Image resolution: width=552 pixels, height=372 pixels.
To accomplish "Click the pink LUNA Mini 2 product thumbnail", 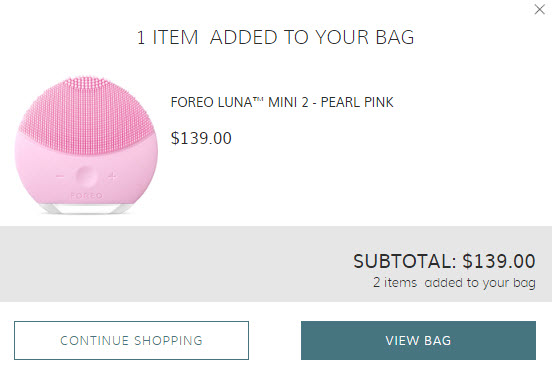I will pyautogui.click(x=86, y=145).
